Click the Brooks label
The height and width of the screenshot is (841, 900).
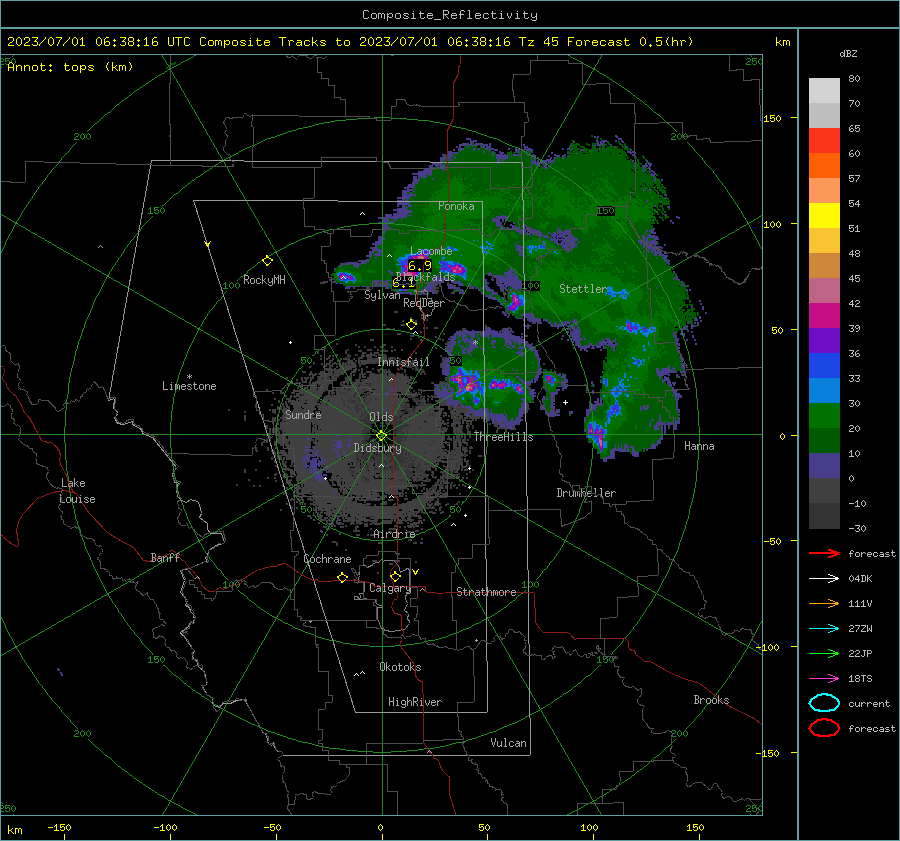click(711, 700)
